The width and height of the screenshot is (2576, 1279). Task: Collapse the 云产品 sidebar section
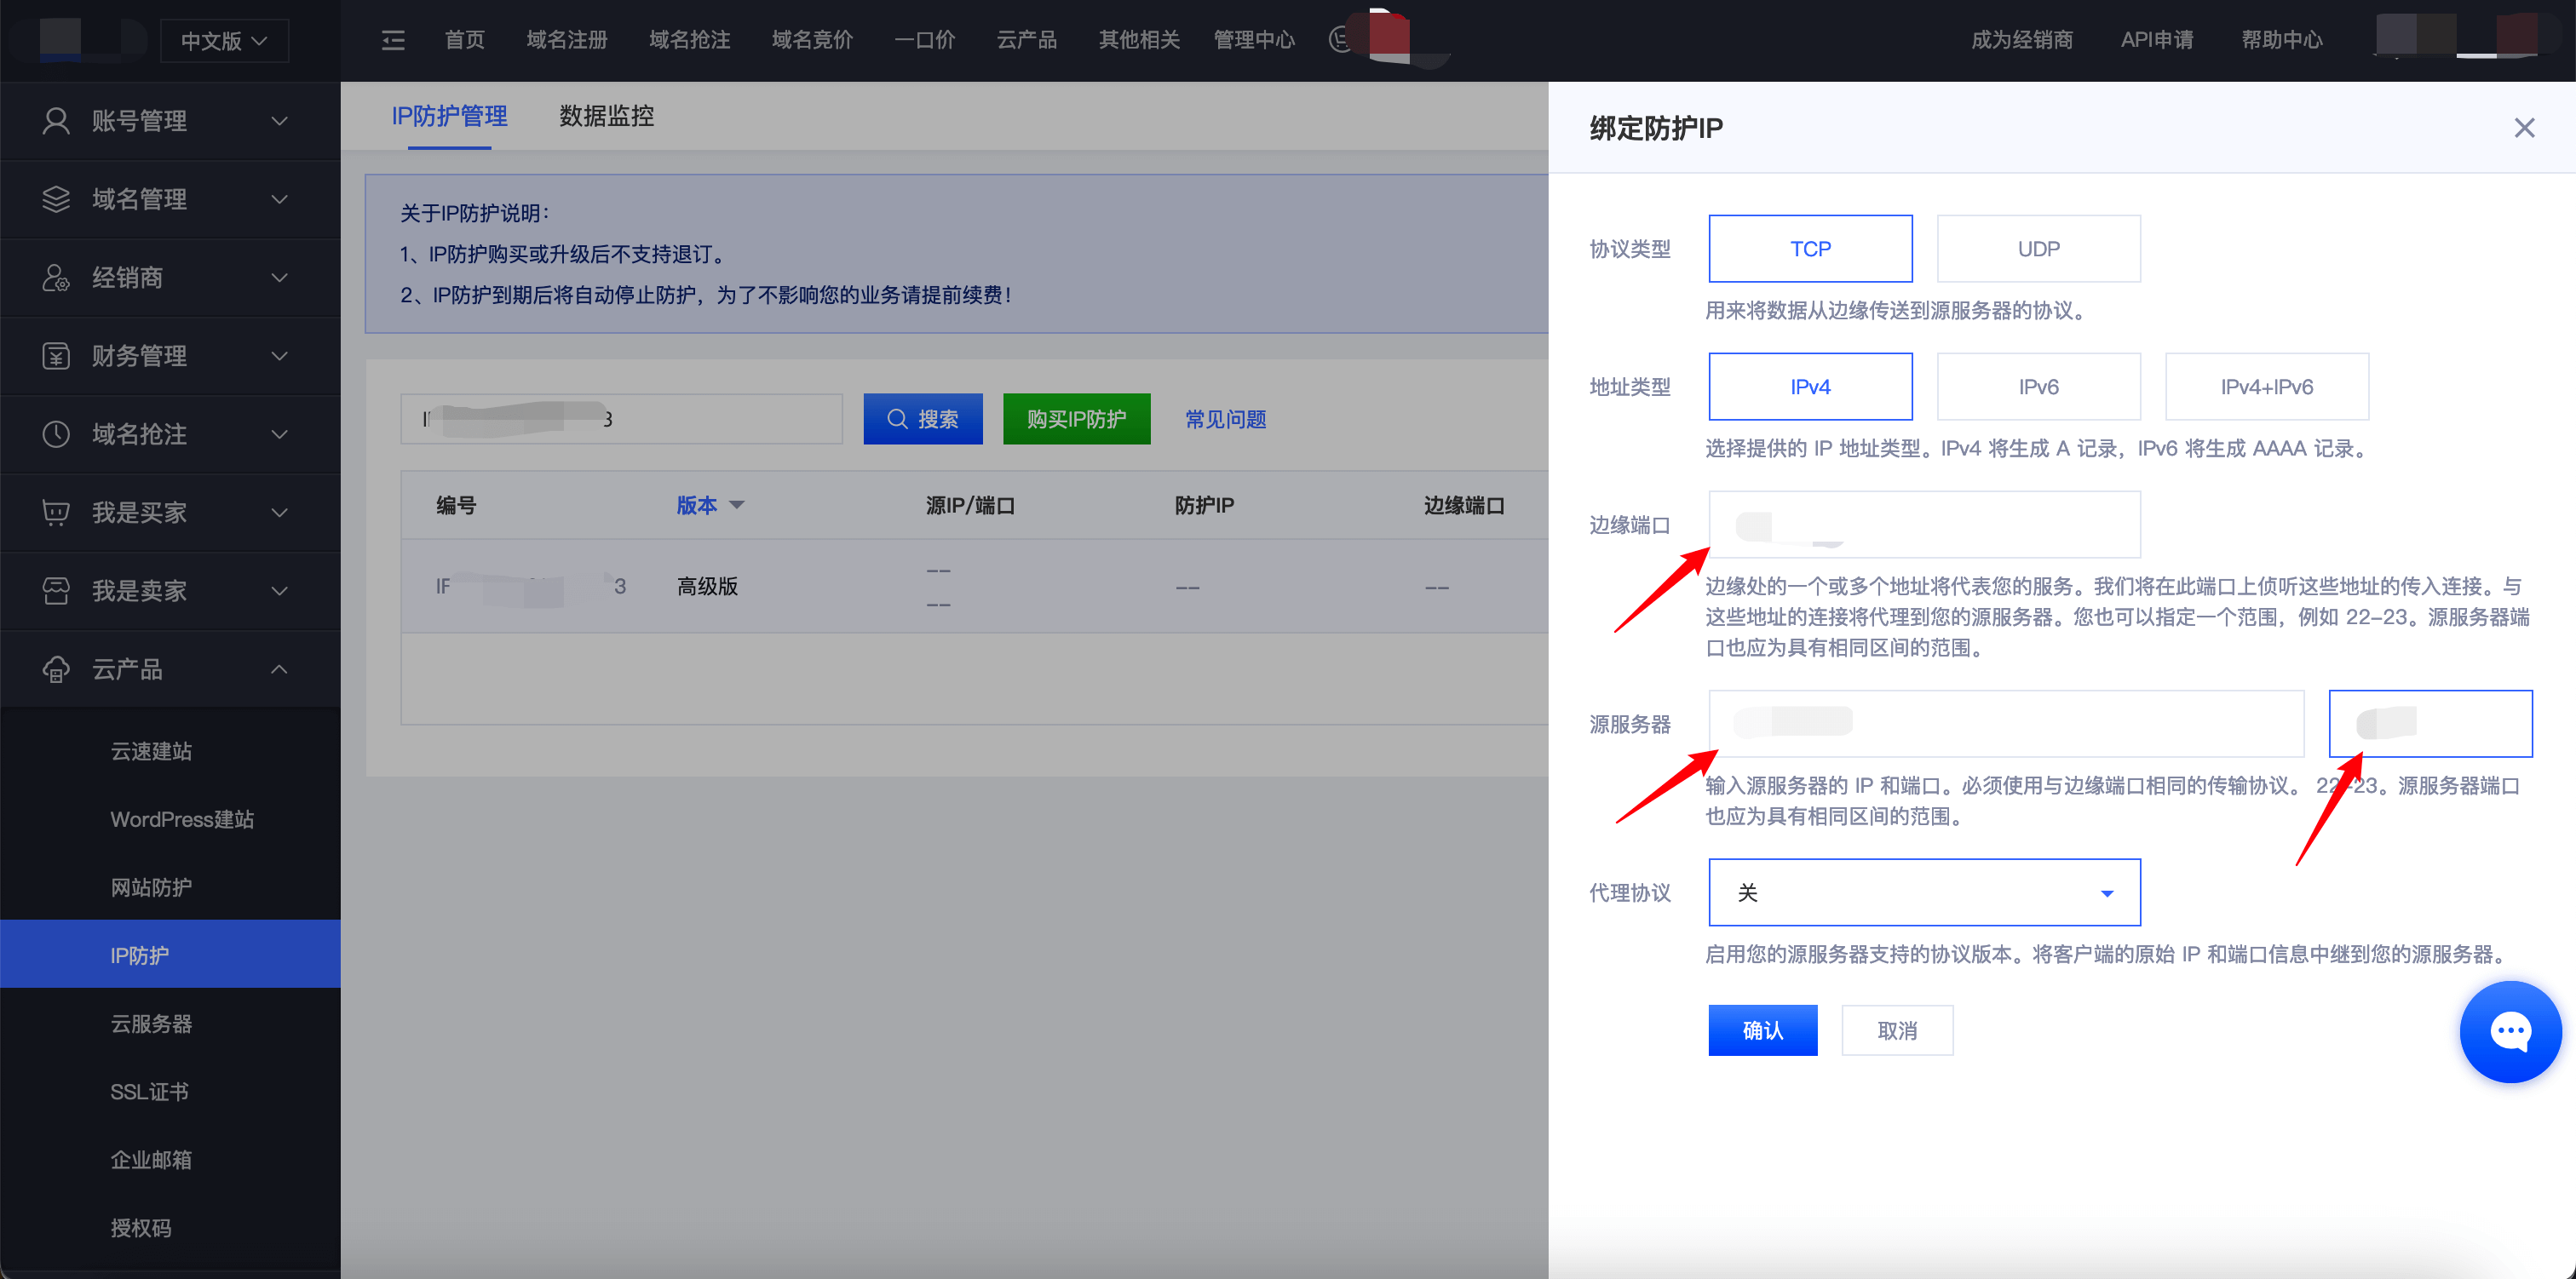[x=280, y=669]
